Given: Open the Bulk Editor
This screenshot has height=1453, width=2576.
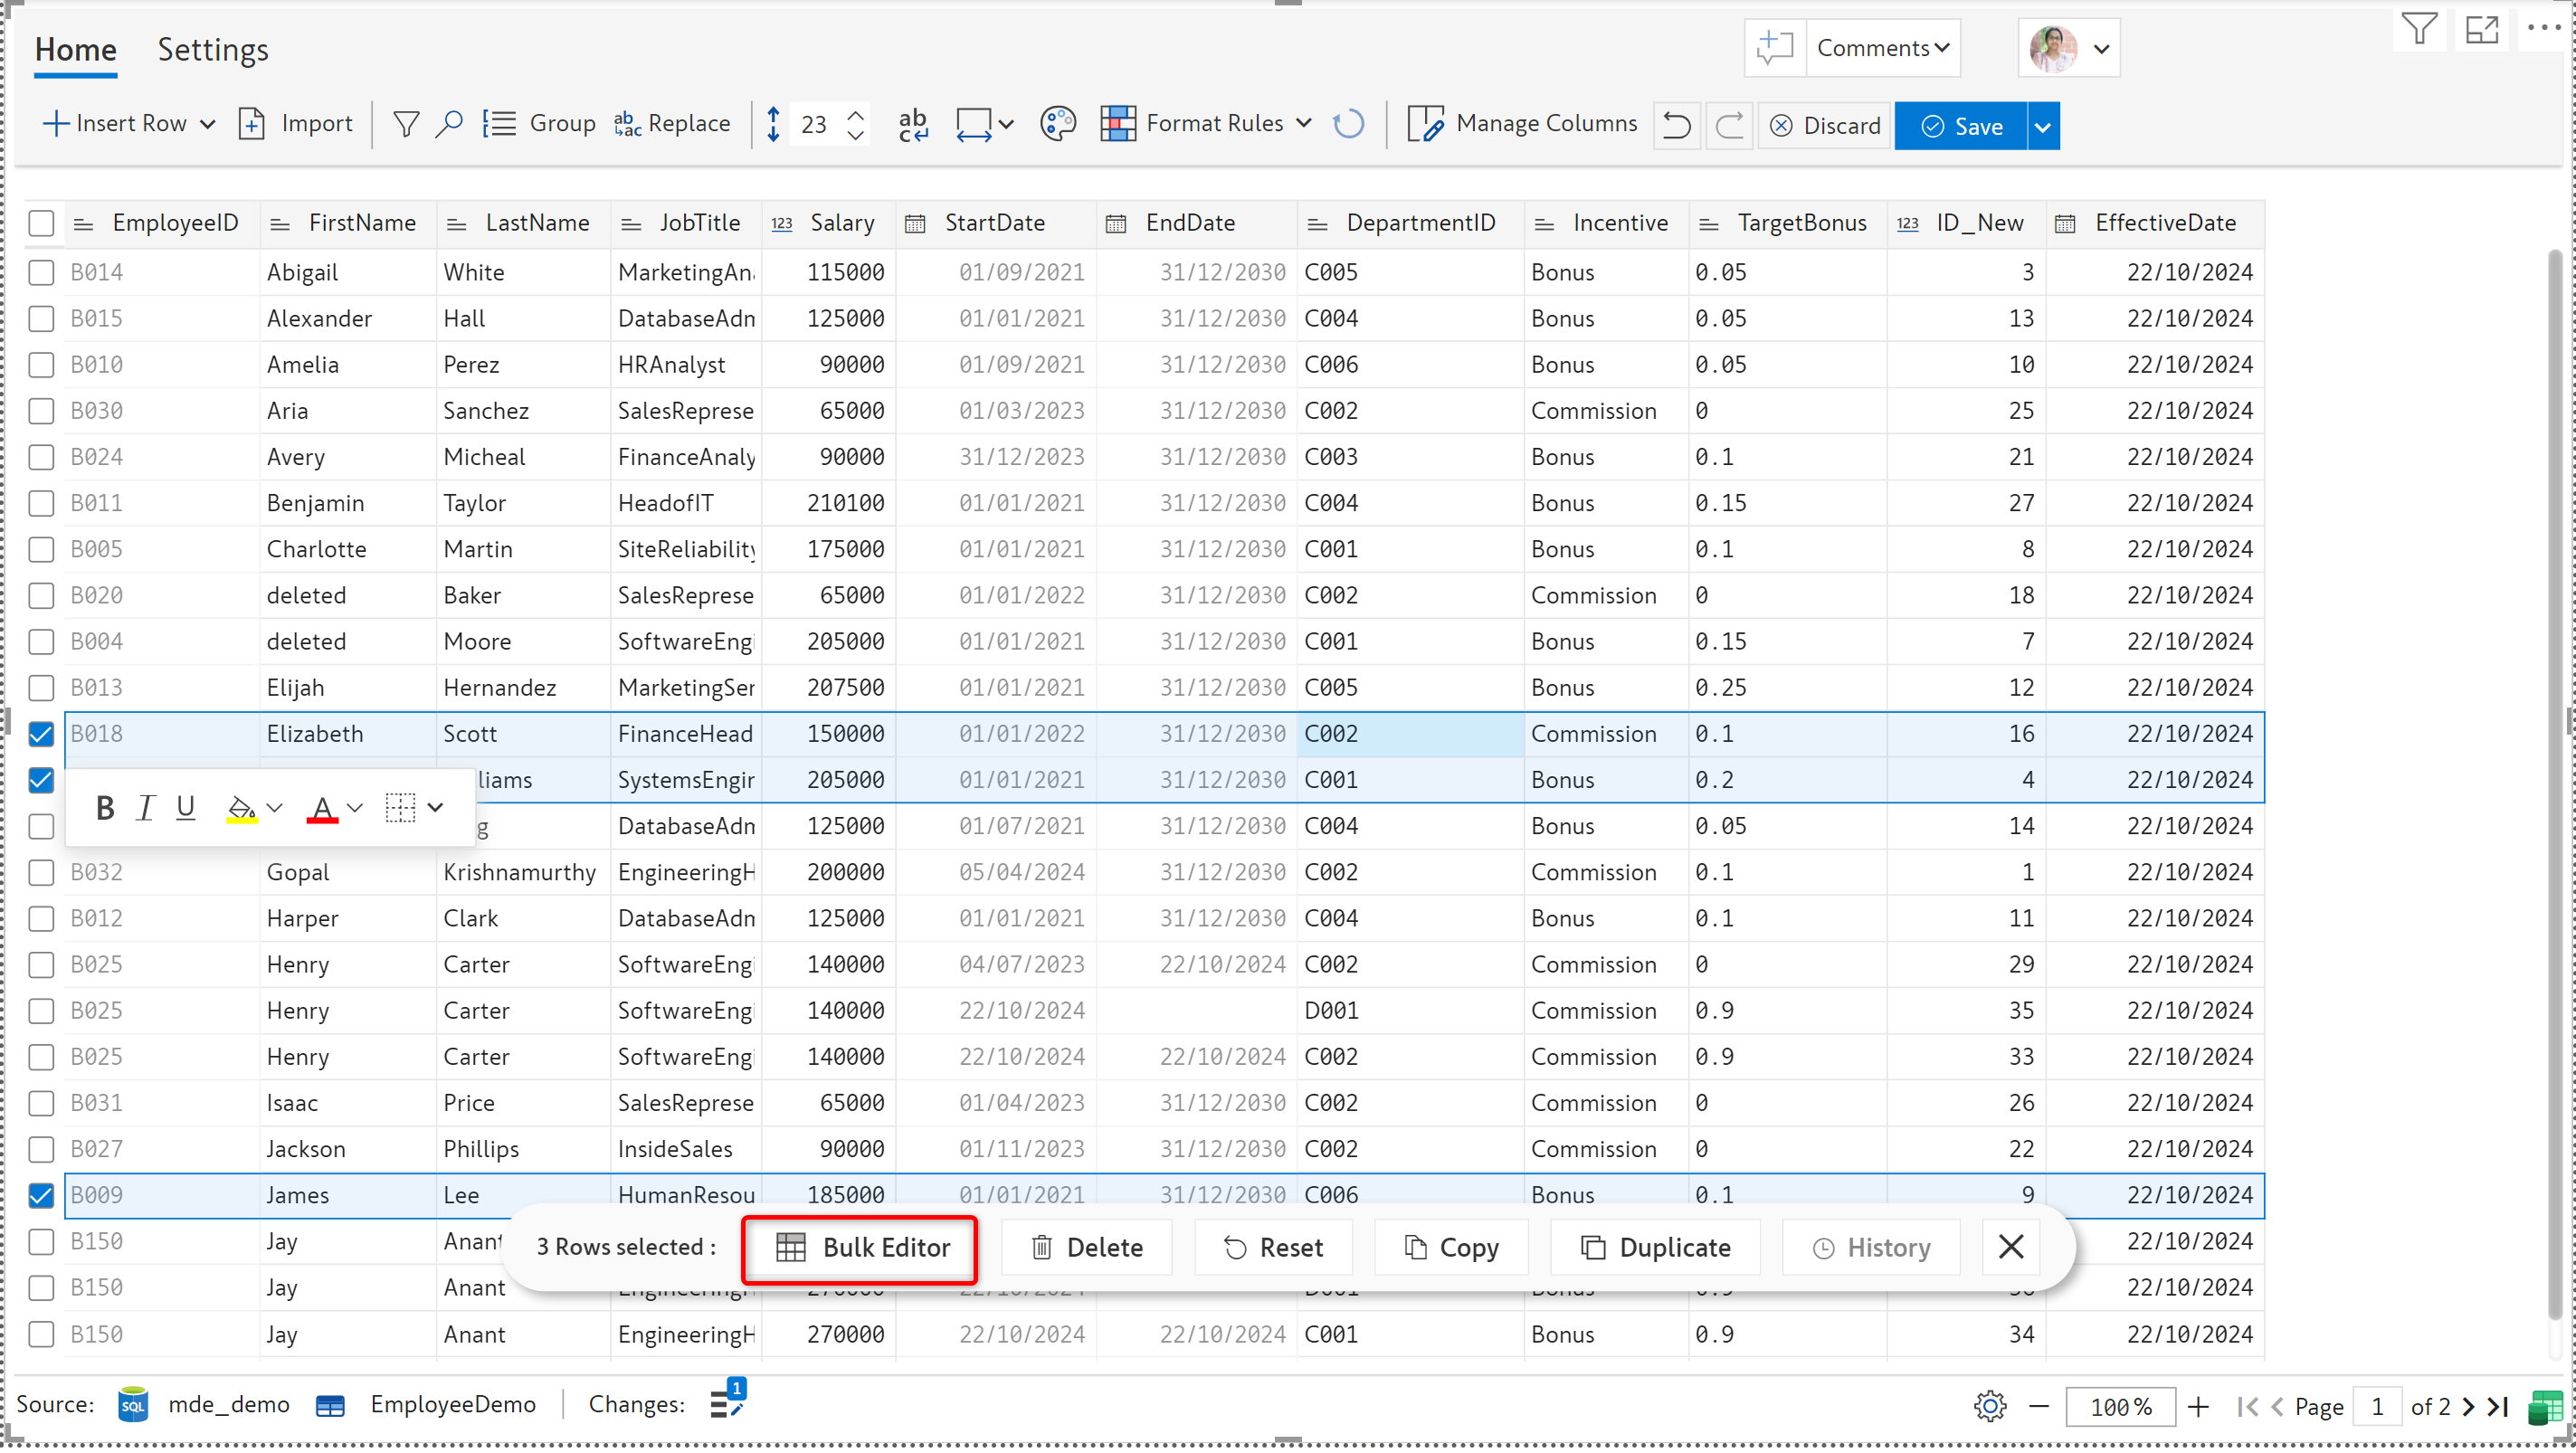Looking at the screenshot, I should coord(861,1248).
